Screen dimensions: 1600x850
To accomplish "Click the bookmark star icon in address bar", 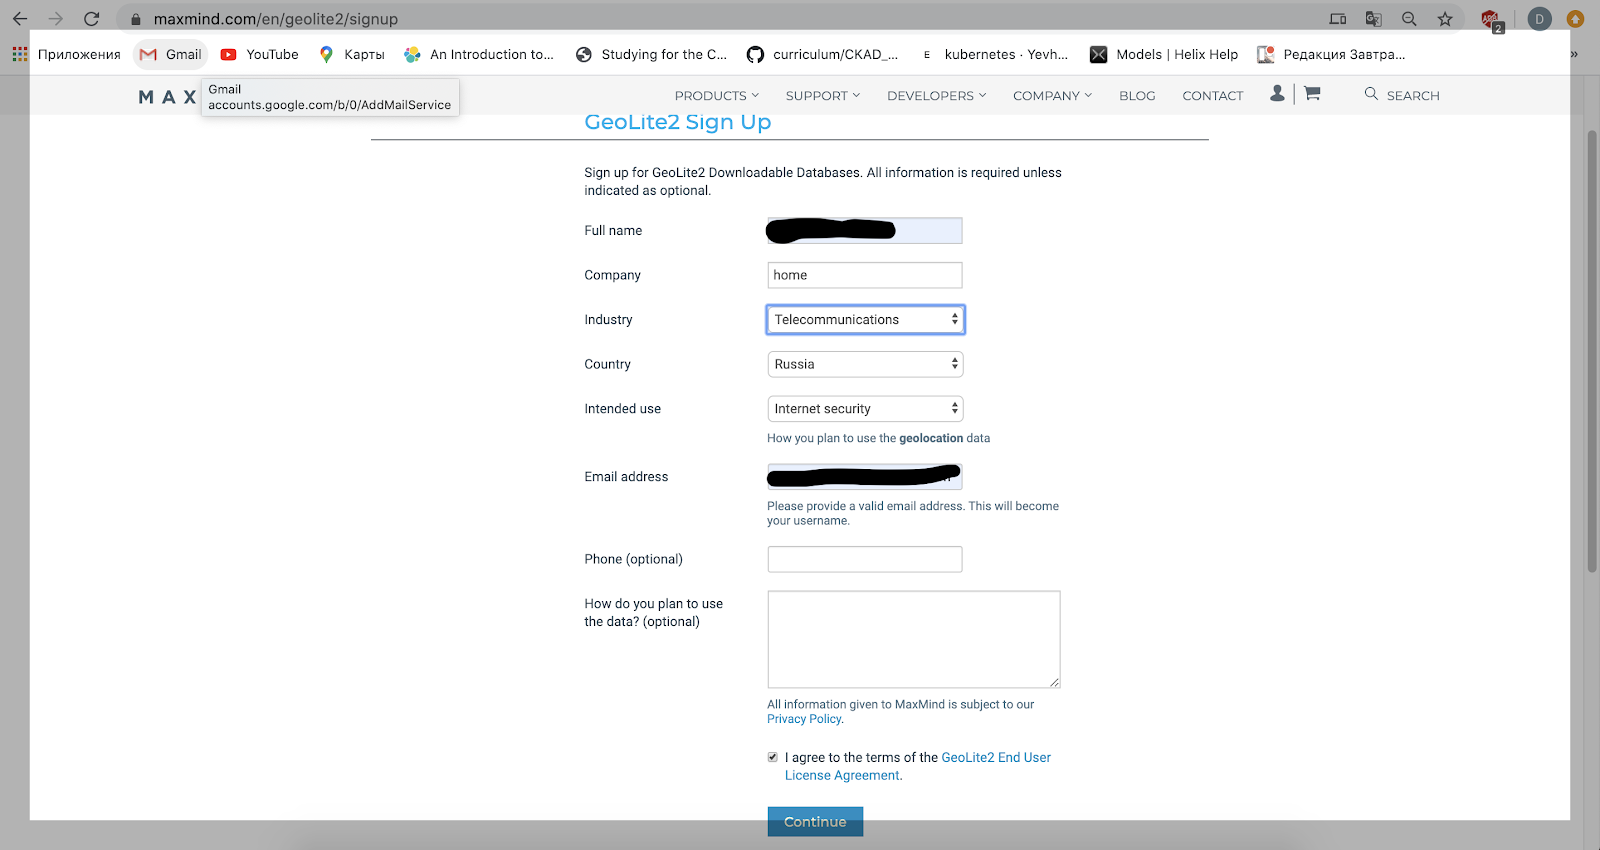I will tap(1445, 19).
